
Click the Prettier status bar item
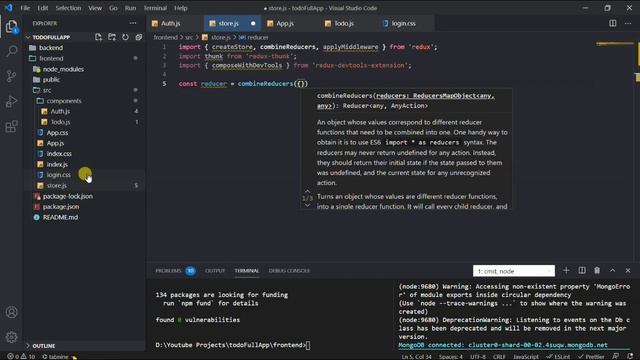point(591,356)
